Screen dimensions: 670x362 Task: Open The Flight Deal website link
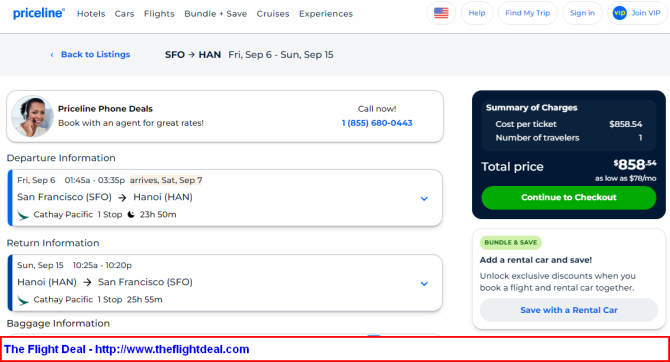point(126,349)
